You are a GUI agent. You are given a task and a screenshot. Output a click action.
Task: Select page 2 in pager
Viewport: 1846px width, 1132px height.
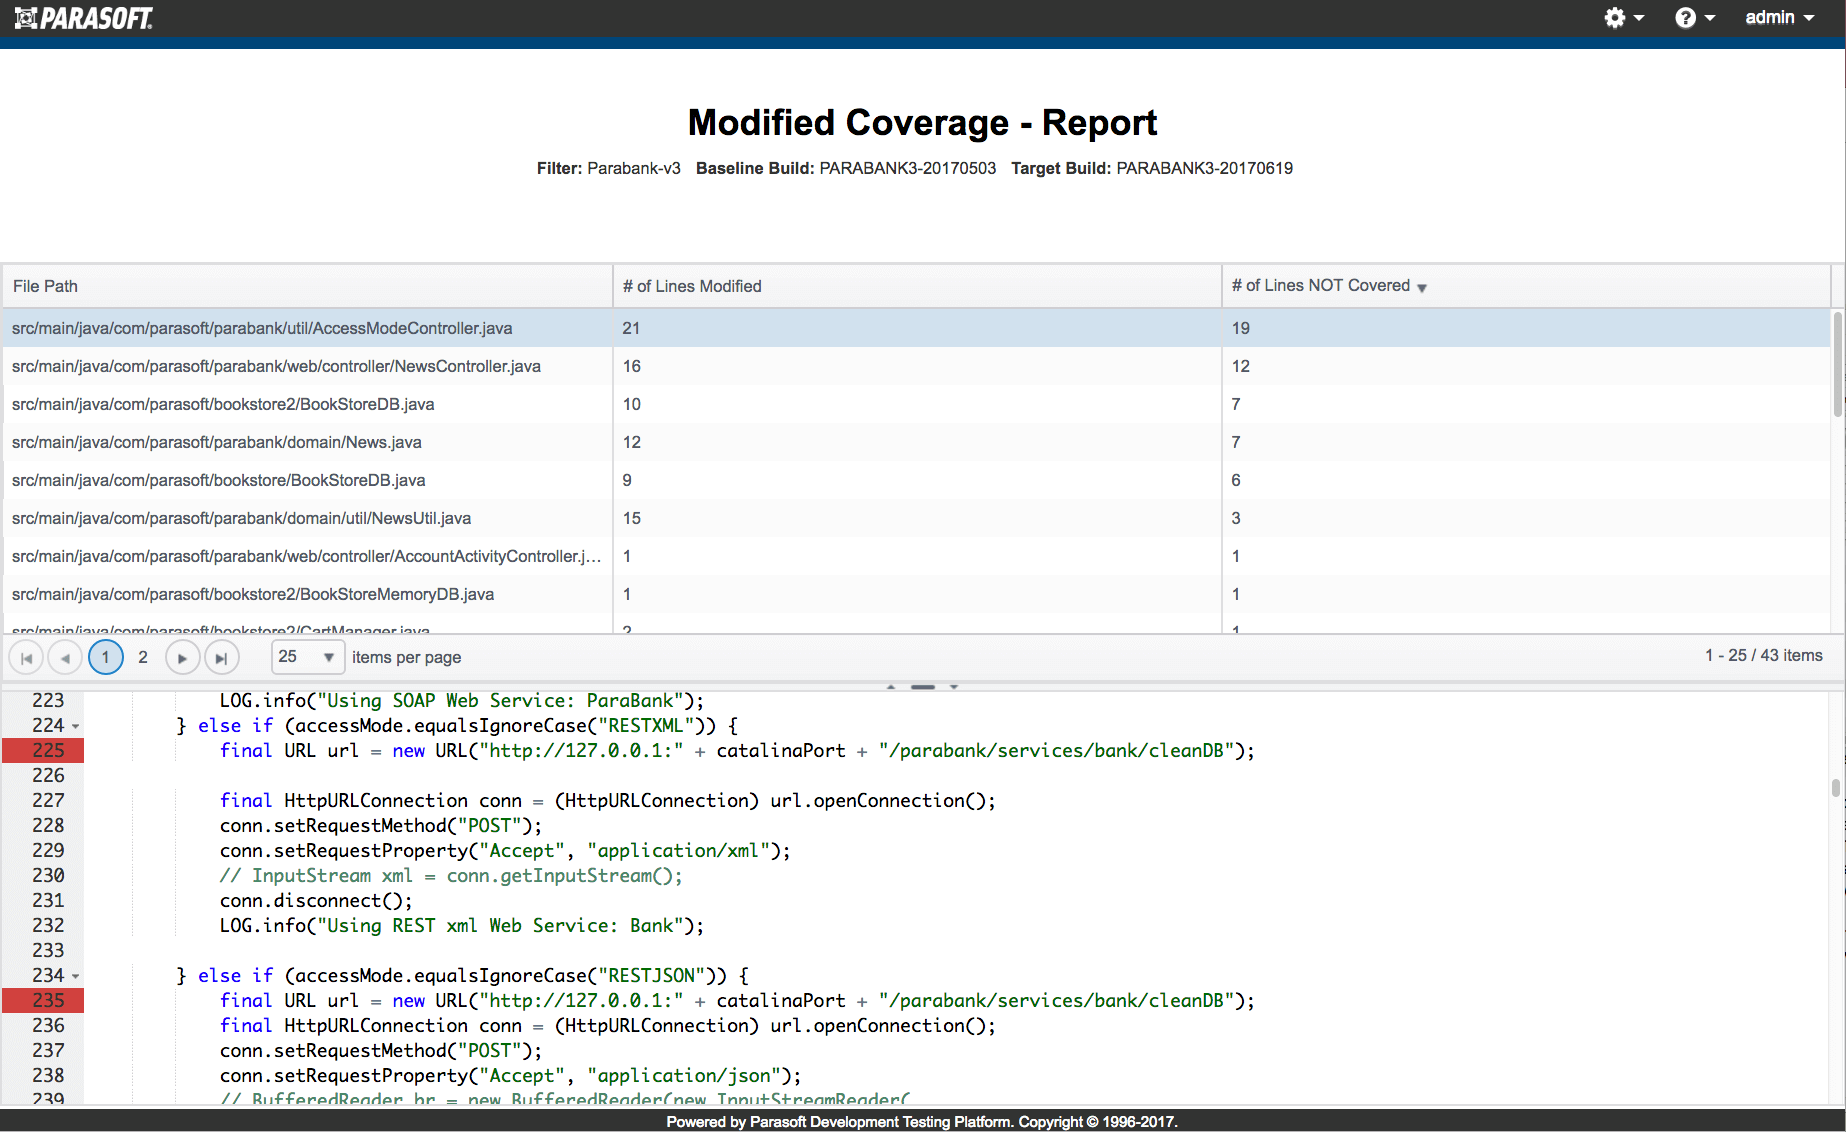pyautogui.click(x=143, y=657)
